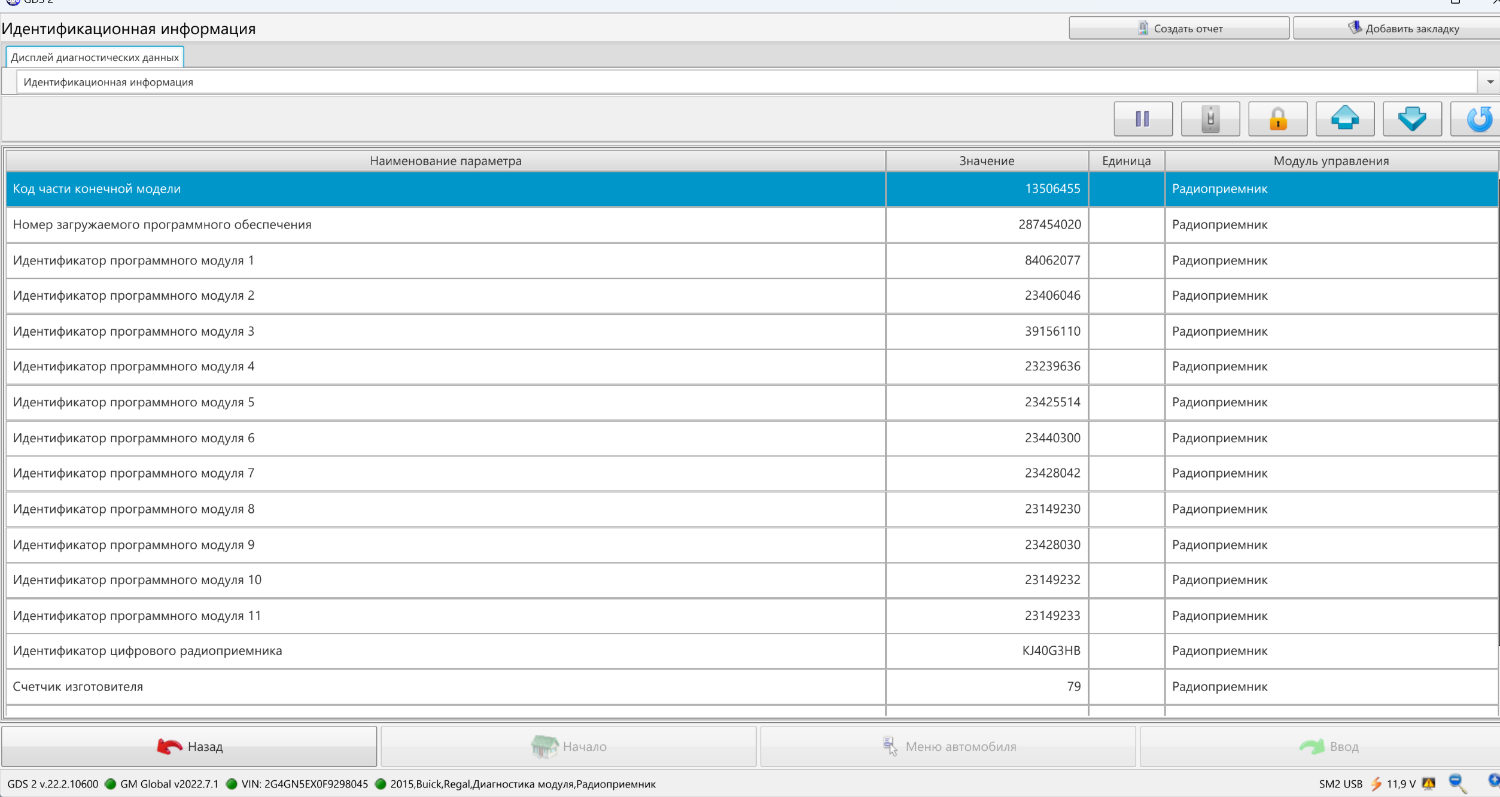Move selected parameter up with blue arrow
The height and width of the screenshot is (797, 1500).
pos(1345,119)
